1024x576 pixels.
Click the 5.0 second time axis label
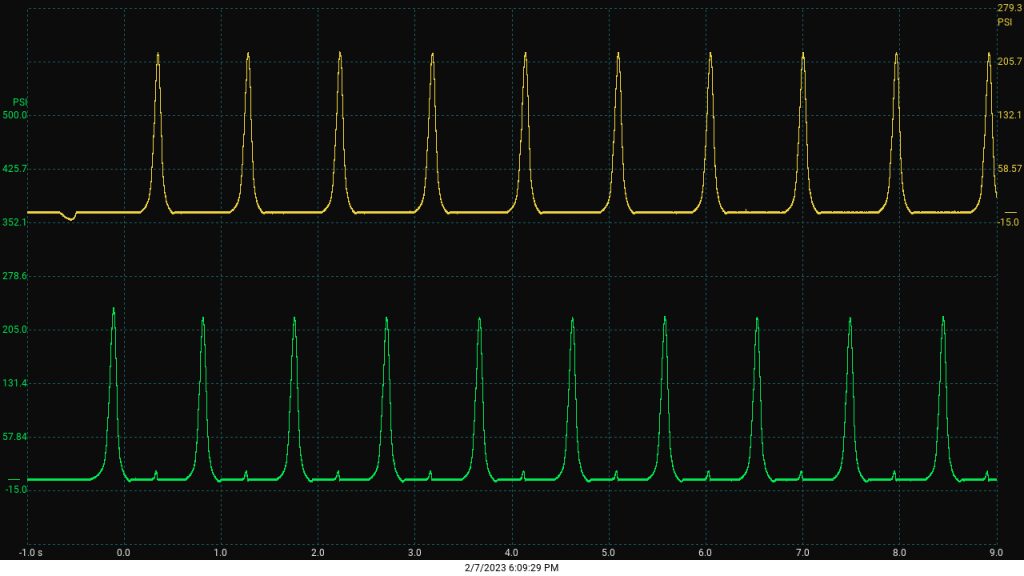(x=608, y=552)
